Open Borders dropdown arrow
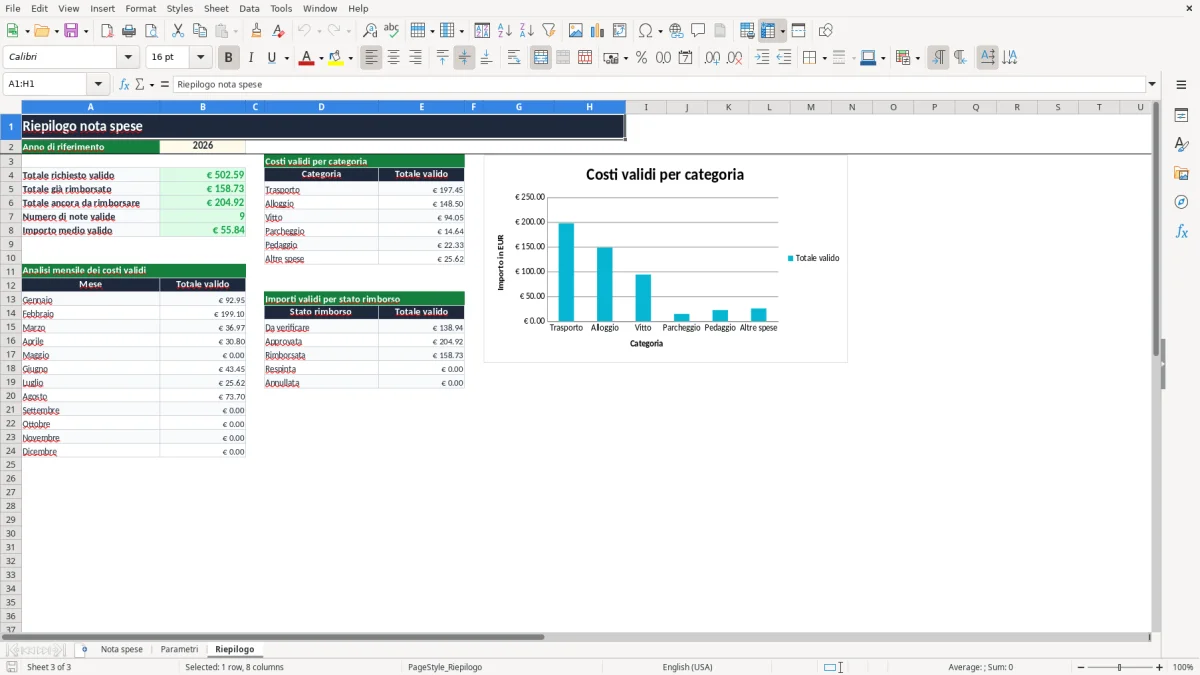1200x675 pixels. click(x=823, y=58)
